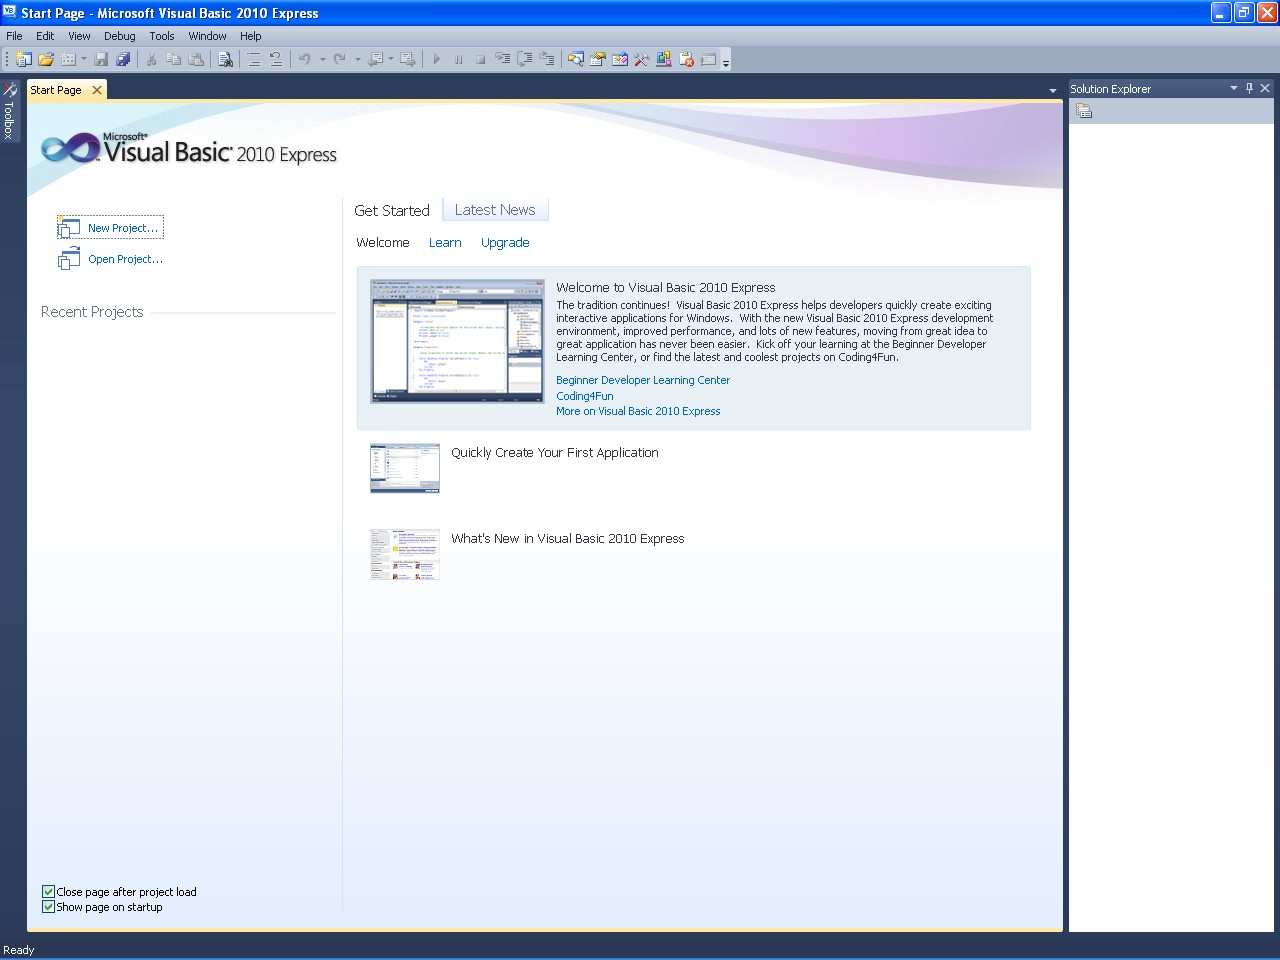Click the Add New Item toolbar icon
This screenshot has height=960, width=1280.
coord(68,59)
